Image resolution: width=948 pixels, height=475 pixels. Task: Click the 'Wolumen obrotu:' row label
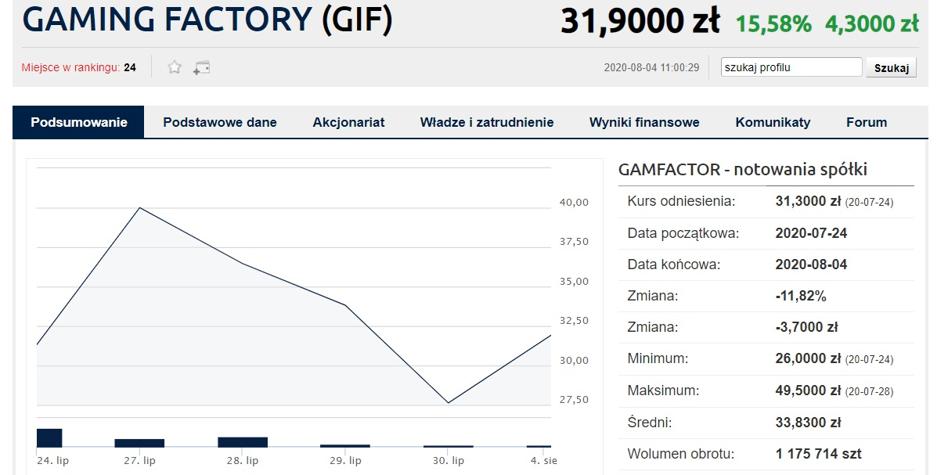click(681, 454)
